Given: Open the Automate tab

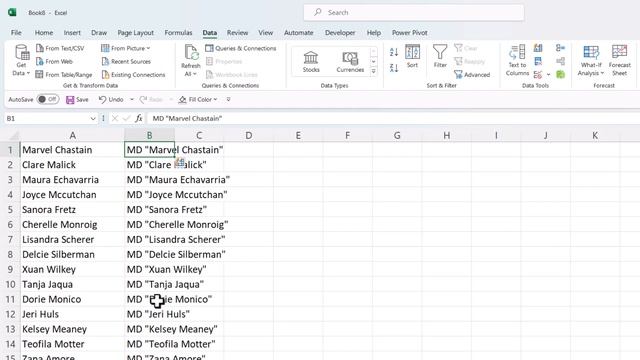Looking at the screenshot, I should point(298,33).
